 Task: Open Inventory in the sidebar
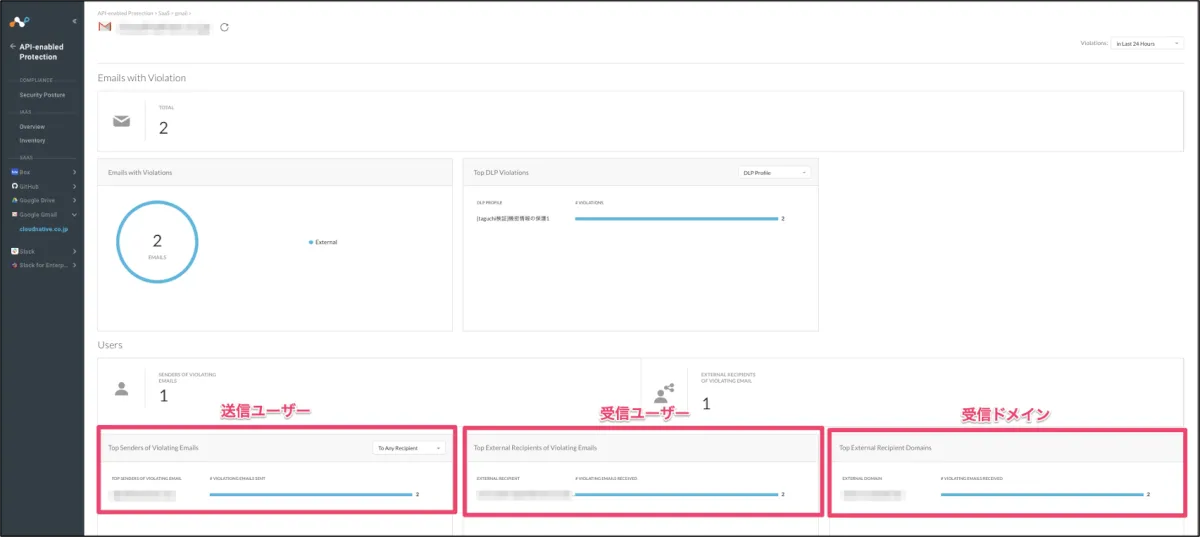[32, 141]
